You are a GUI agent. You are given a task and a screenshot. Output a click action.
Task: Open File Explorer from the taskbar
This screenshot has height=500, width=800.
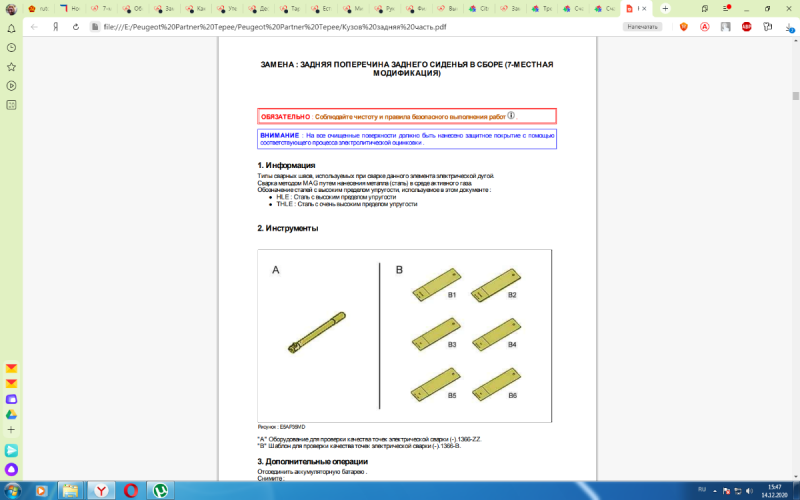(70, 491)
